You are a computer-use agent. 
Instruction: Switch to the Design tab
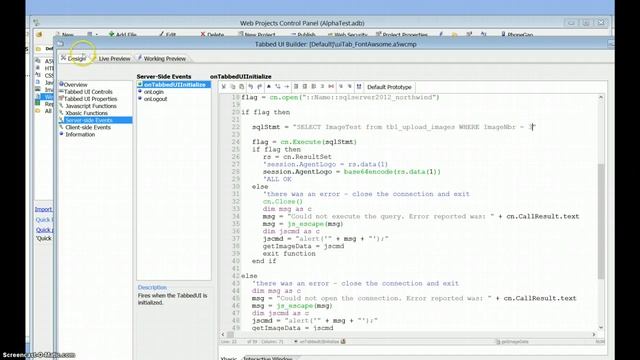pyautogui.click(x=74, y=59)
